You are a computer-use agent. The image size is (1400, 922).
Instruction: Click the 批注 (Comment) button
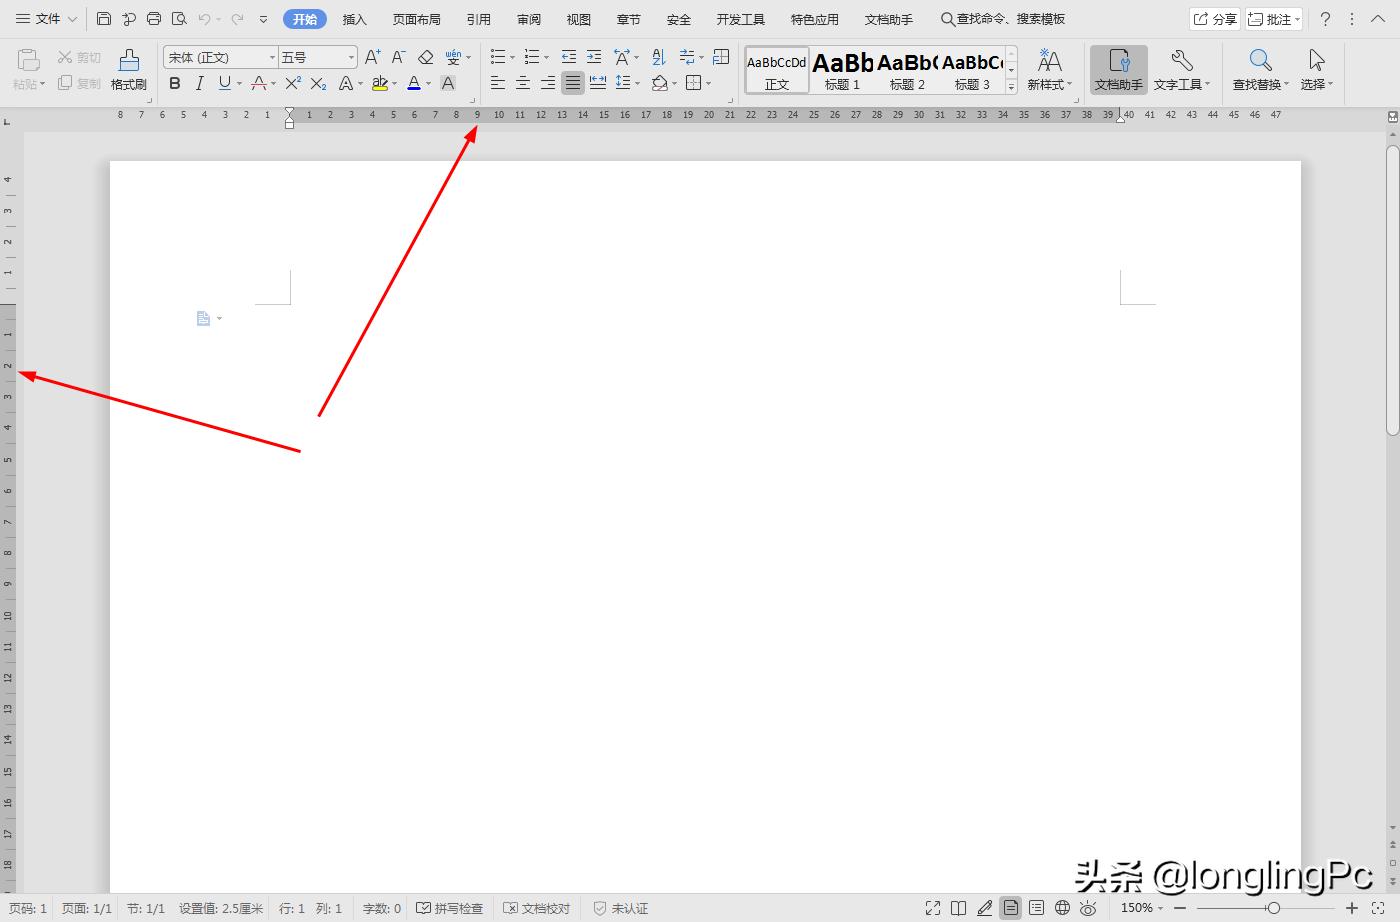(1274, 19)
